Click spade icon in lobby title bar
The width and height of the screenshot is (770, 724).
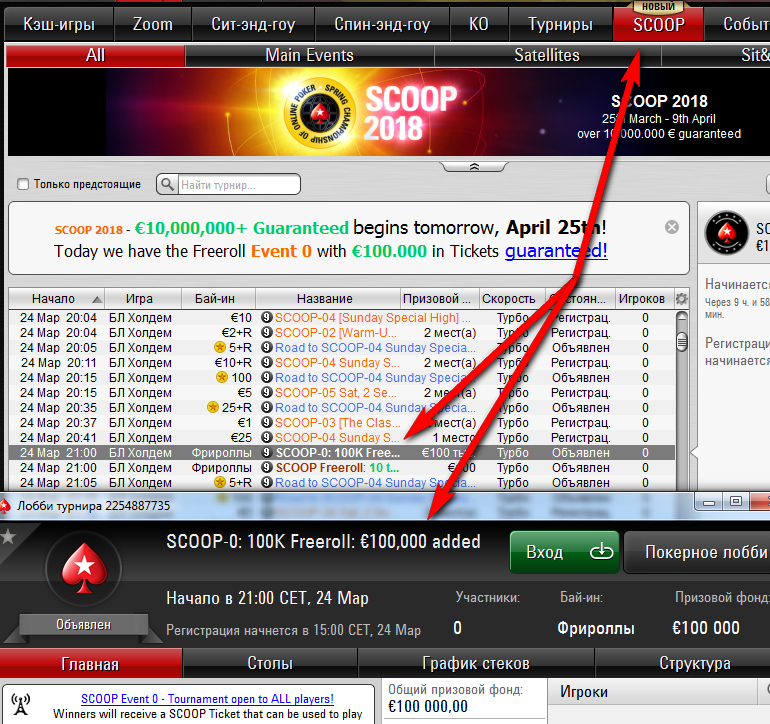(5, 506)
